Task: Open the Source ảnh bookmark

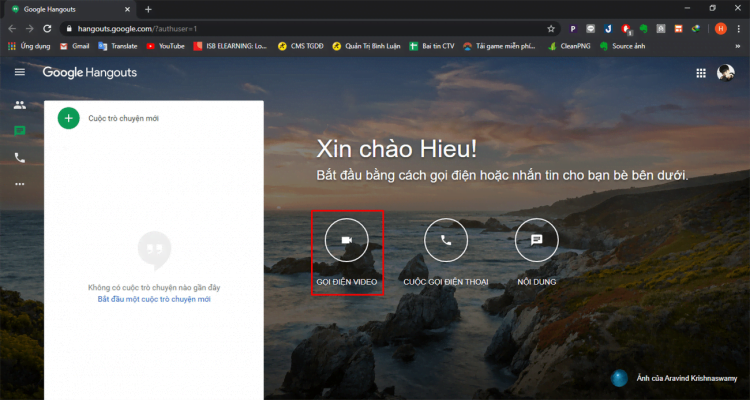Action: click(x=623, y=46)
